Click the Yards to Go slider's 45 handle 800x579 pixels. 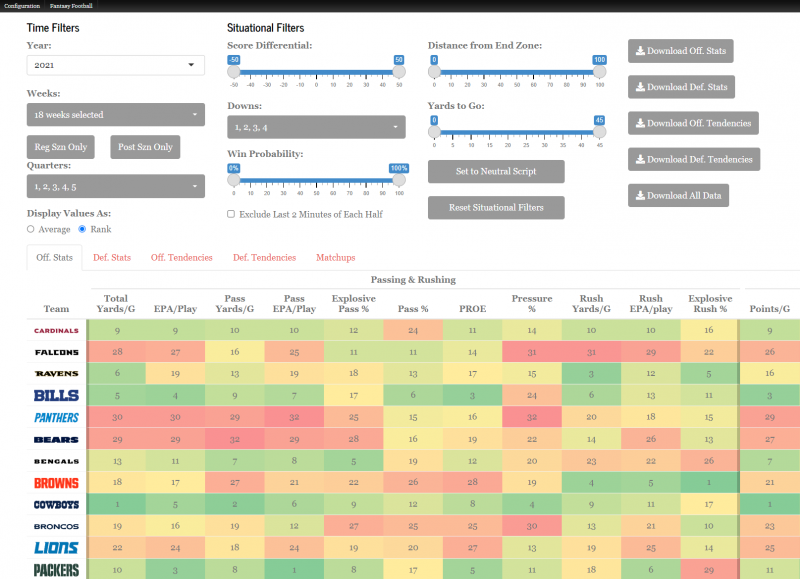(599, 132)
